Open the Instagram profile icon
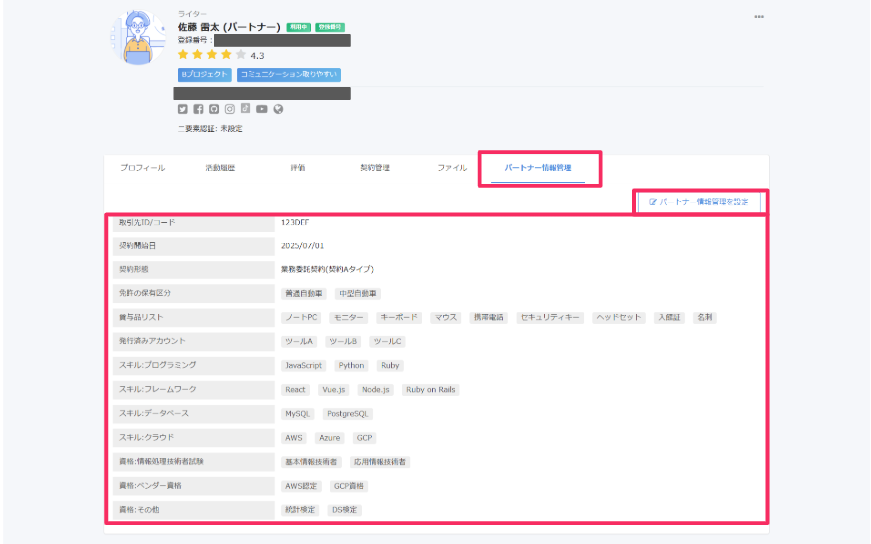The height and width of the screenshot is (544, 871). 229,109
